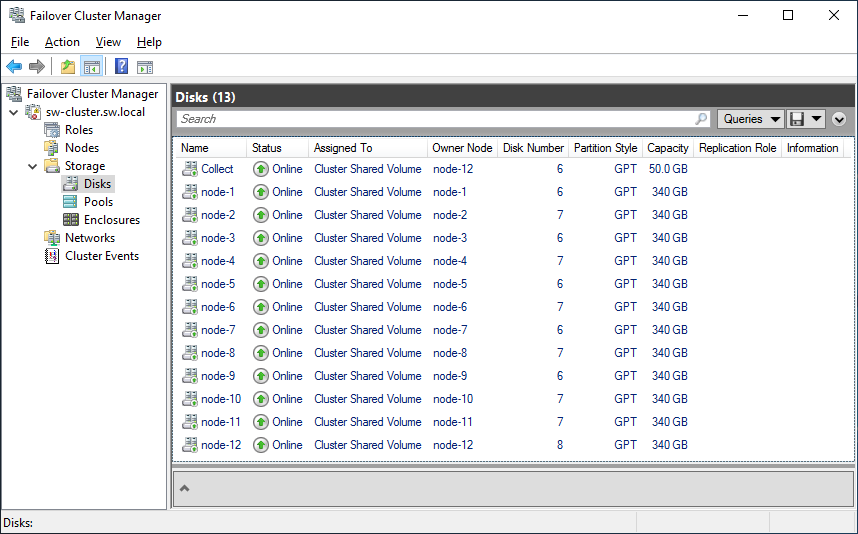
Task: Click the disk icon beside node-12 disk
Action: [x=190, y=445]
